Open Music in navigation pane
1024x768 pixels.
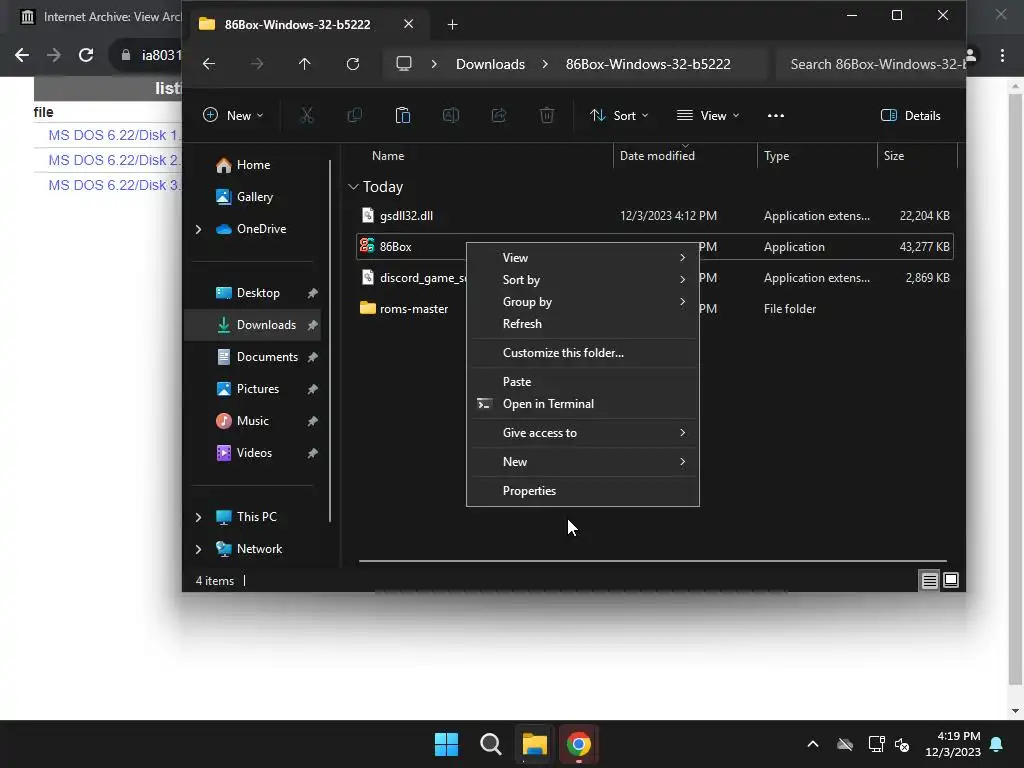pos(252,421)
